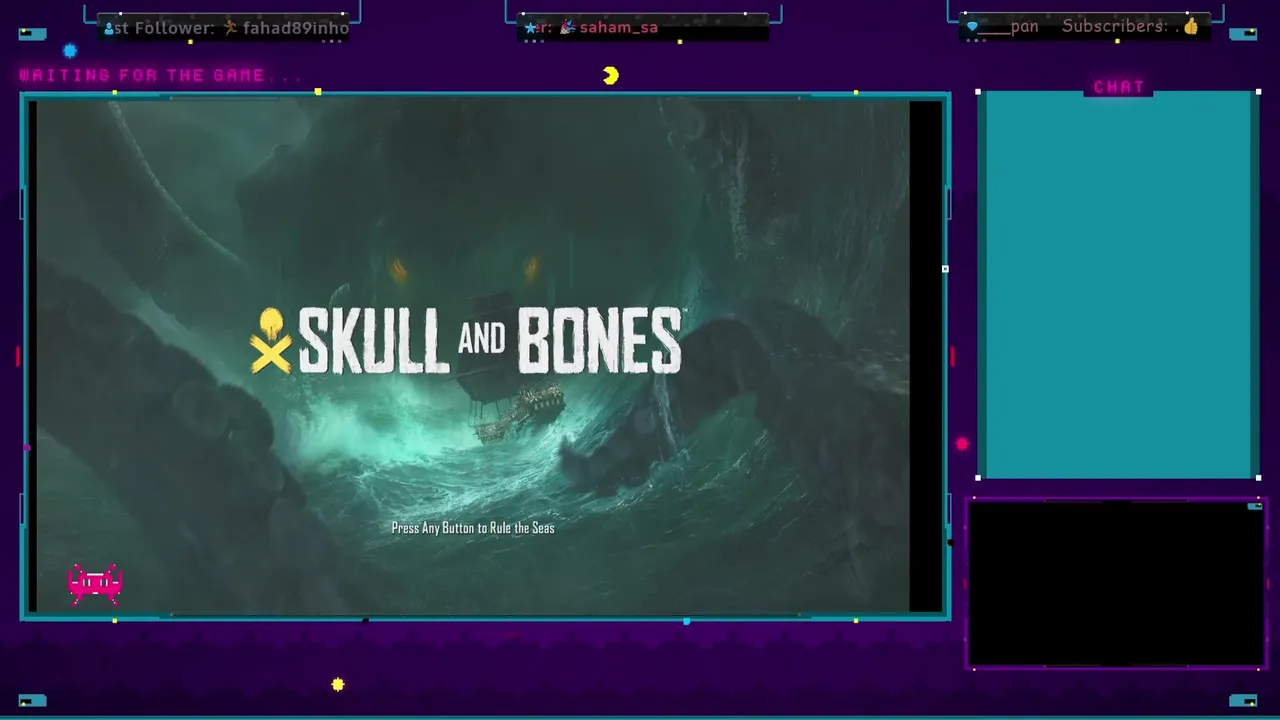Click the running man icon before fahad89inho

point(230,28)
